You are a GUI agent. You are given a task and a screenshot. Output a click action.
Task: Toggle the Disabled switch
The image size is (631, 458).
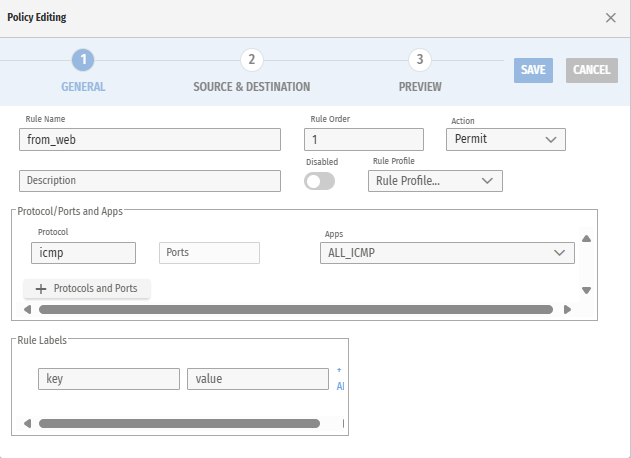[320, 181]
